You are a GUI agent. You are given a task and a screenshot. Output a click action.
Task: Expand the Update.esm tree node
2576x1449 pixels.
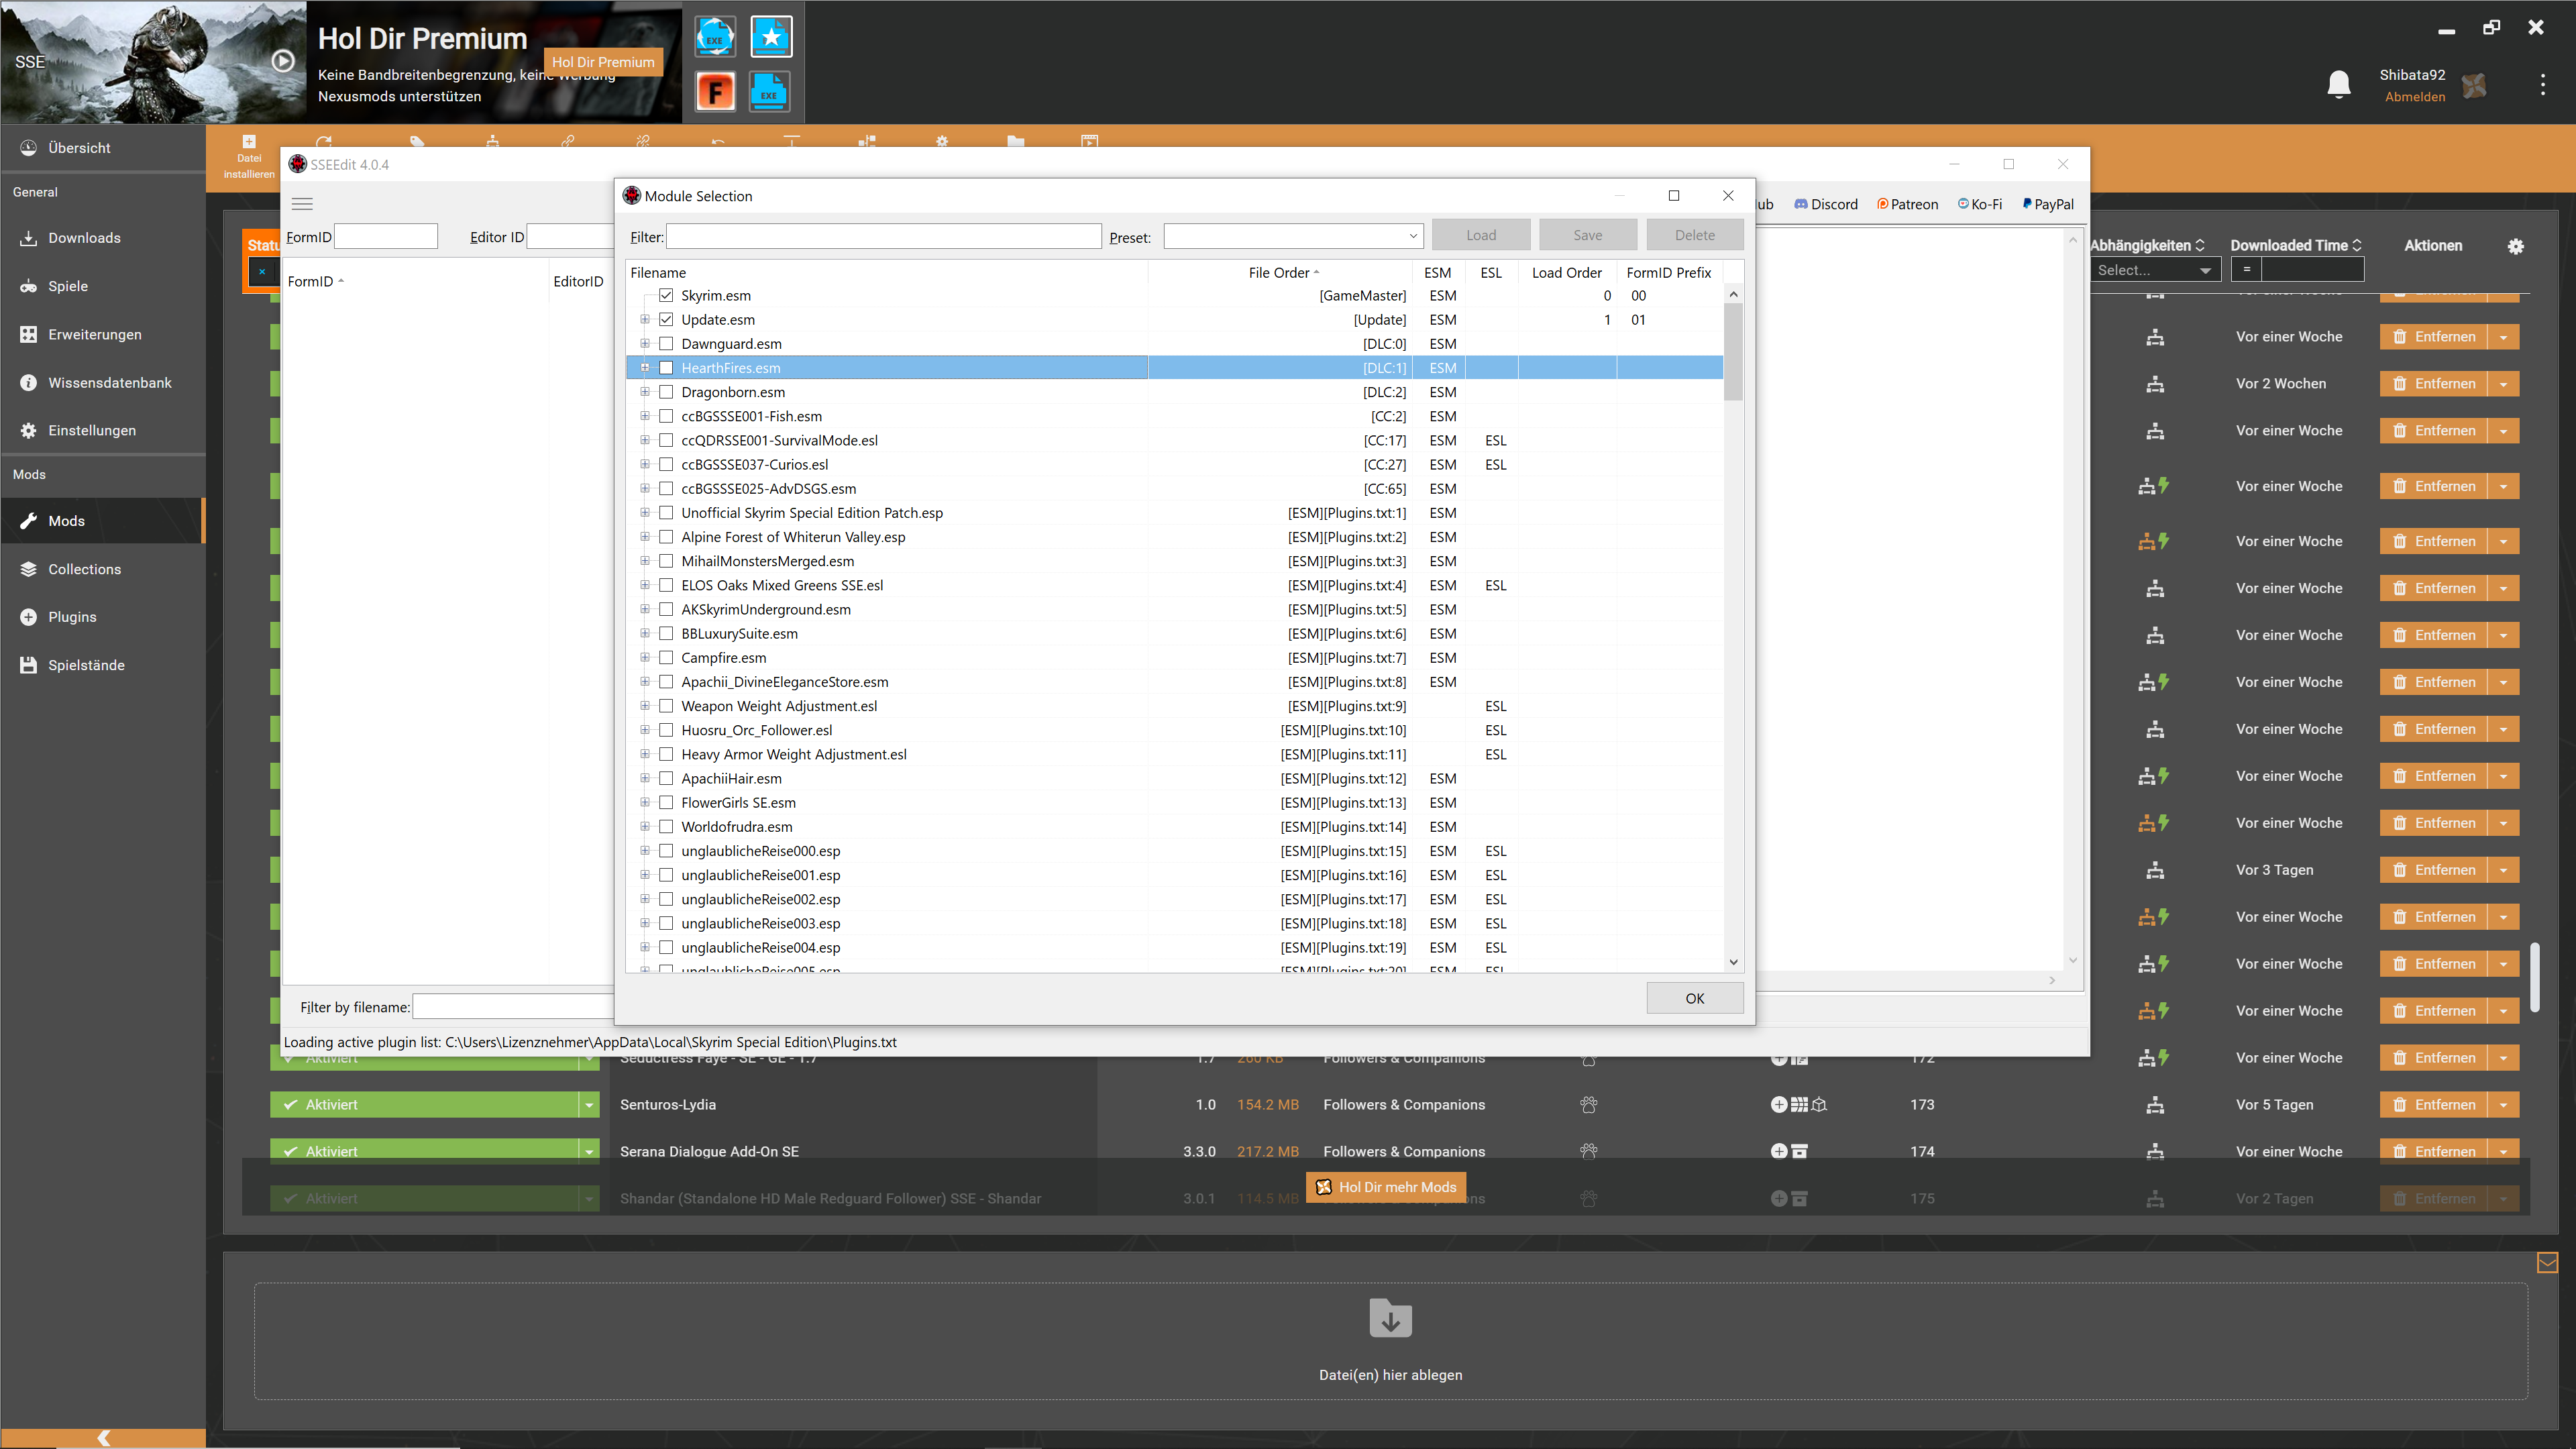645,319
